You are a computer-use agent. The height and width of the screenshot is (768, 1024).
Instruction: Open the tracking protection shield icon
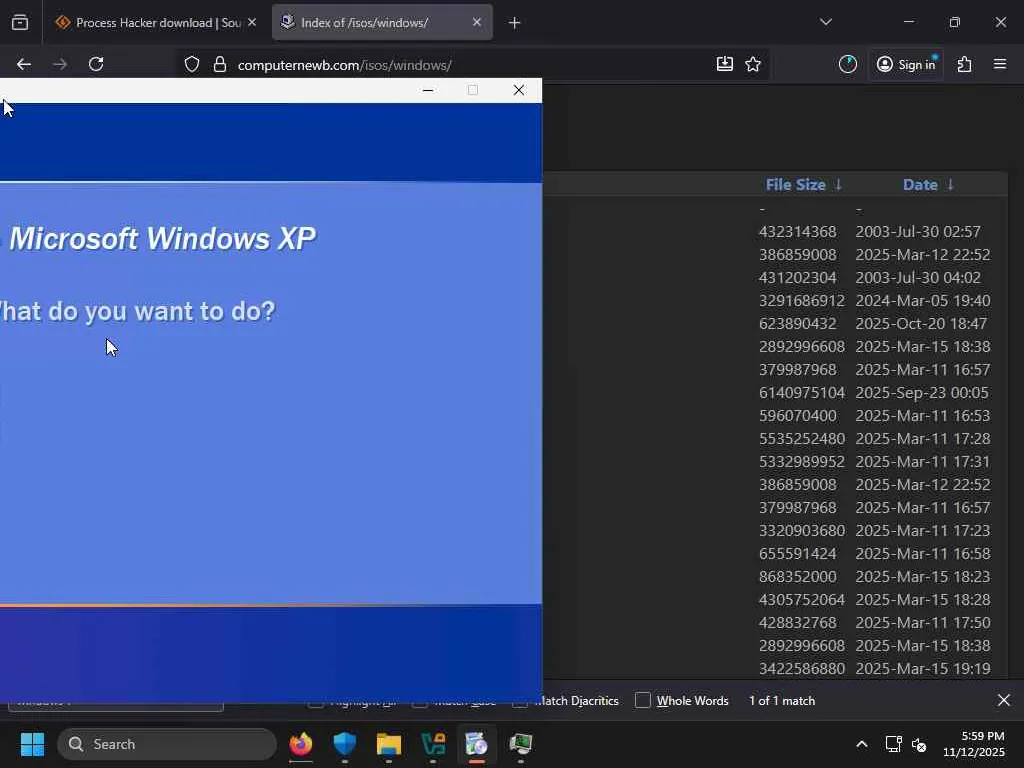click(x=192, y=64)
